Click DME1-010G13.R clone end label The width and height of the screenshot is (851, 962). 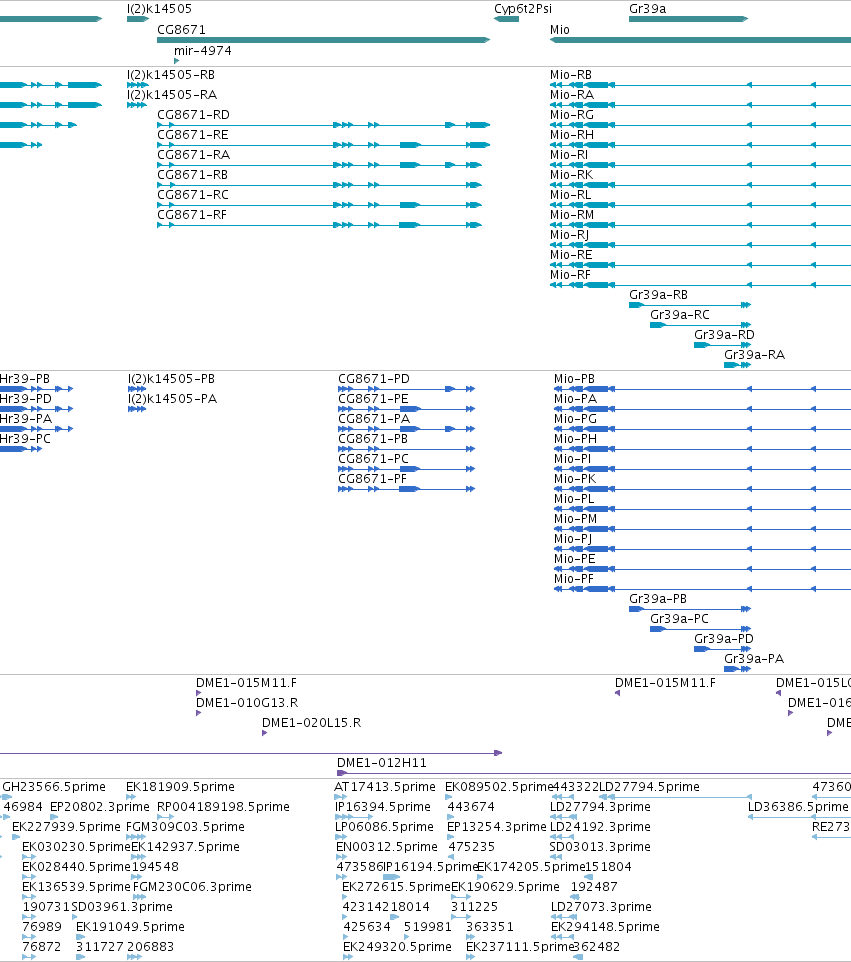tap(247, 702)
